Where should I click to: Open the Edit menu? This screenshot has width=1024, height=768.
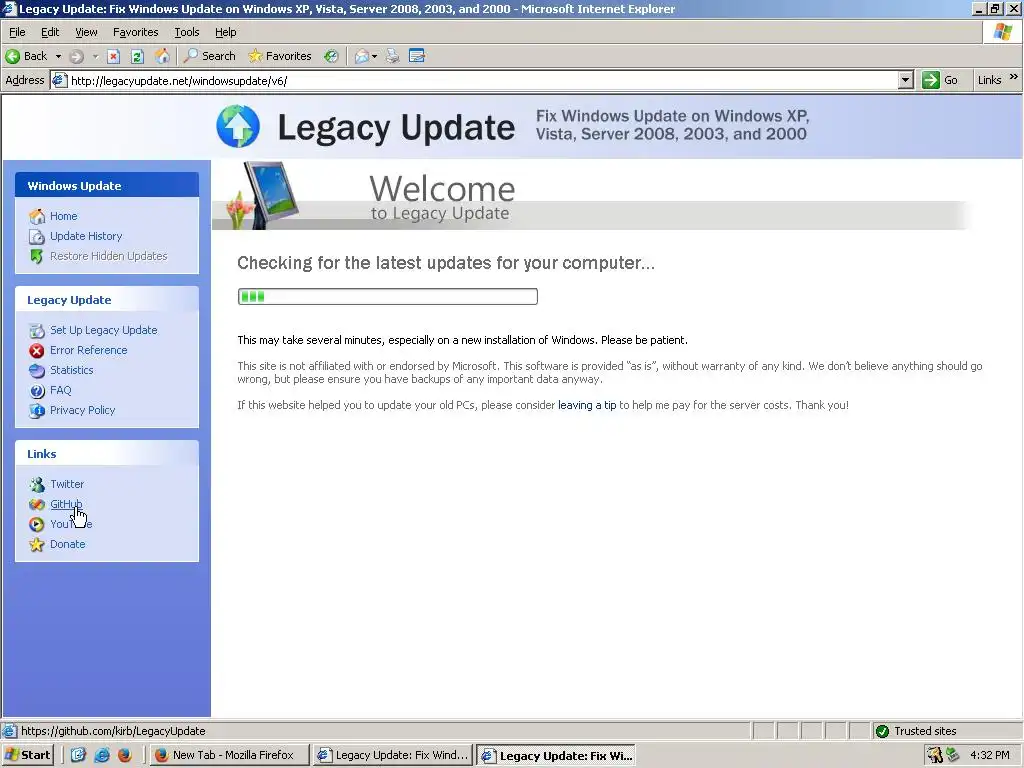50,32
